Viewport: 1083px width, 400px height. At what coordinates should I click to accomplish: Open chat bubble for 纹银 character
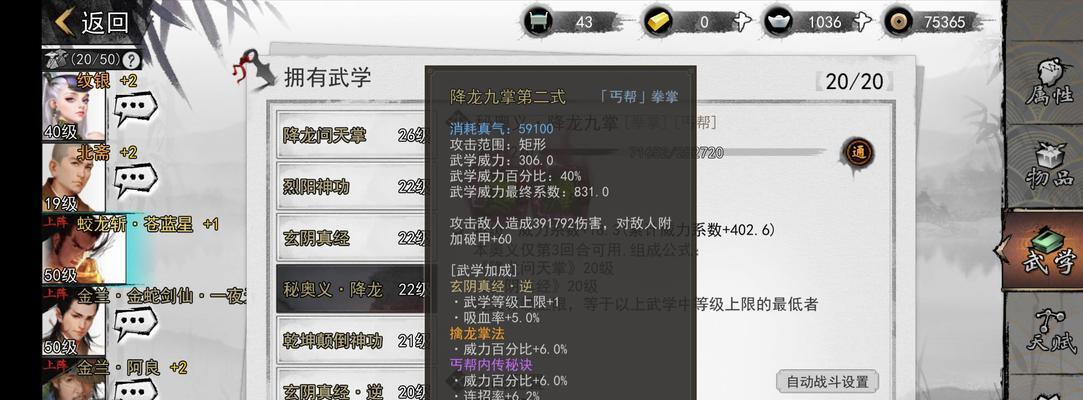(135, 108)
